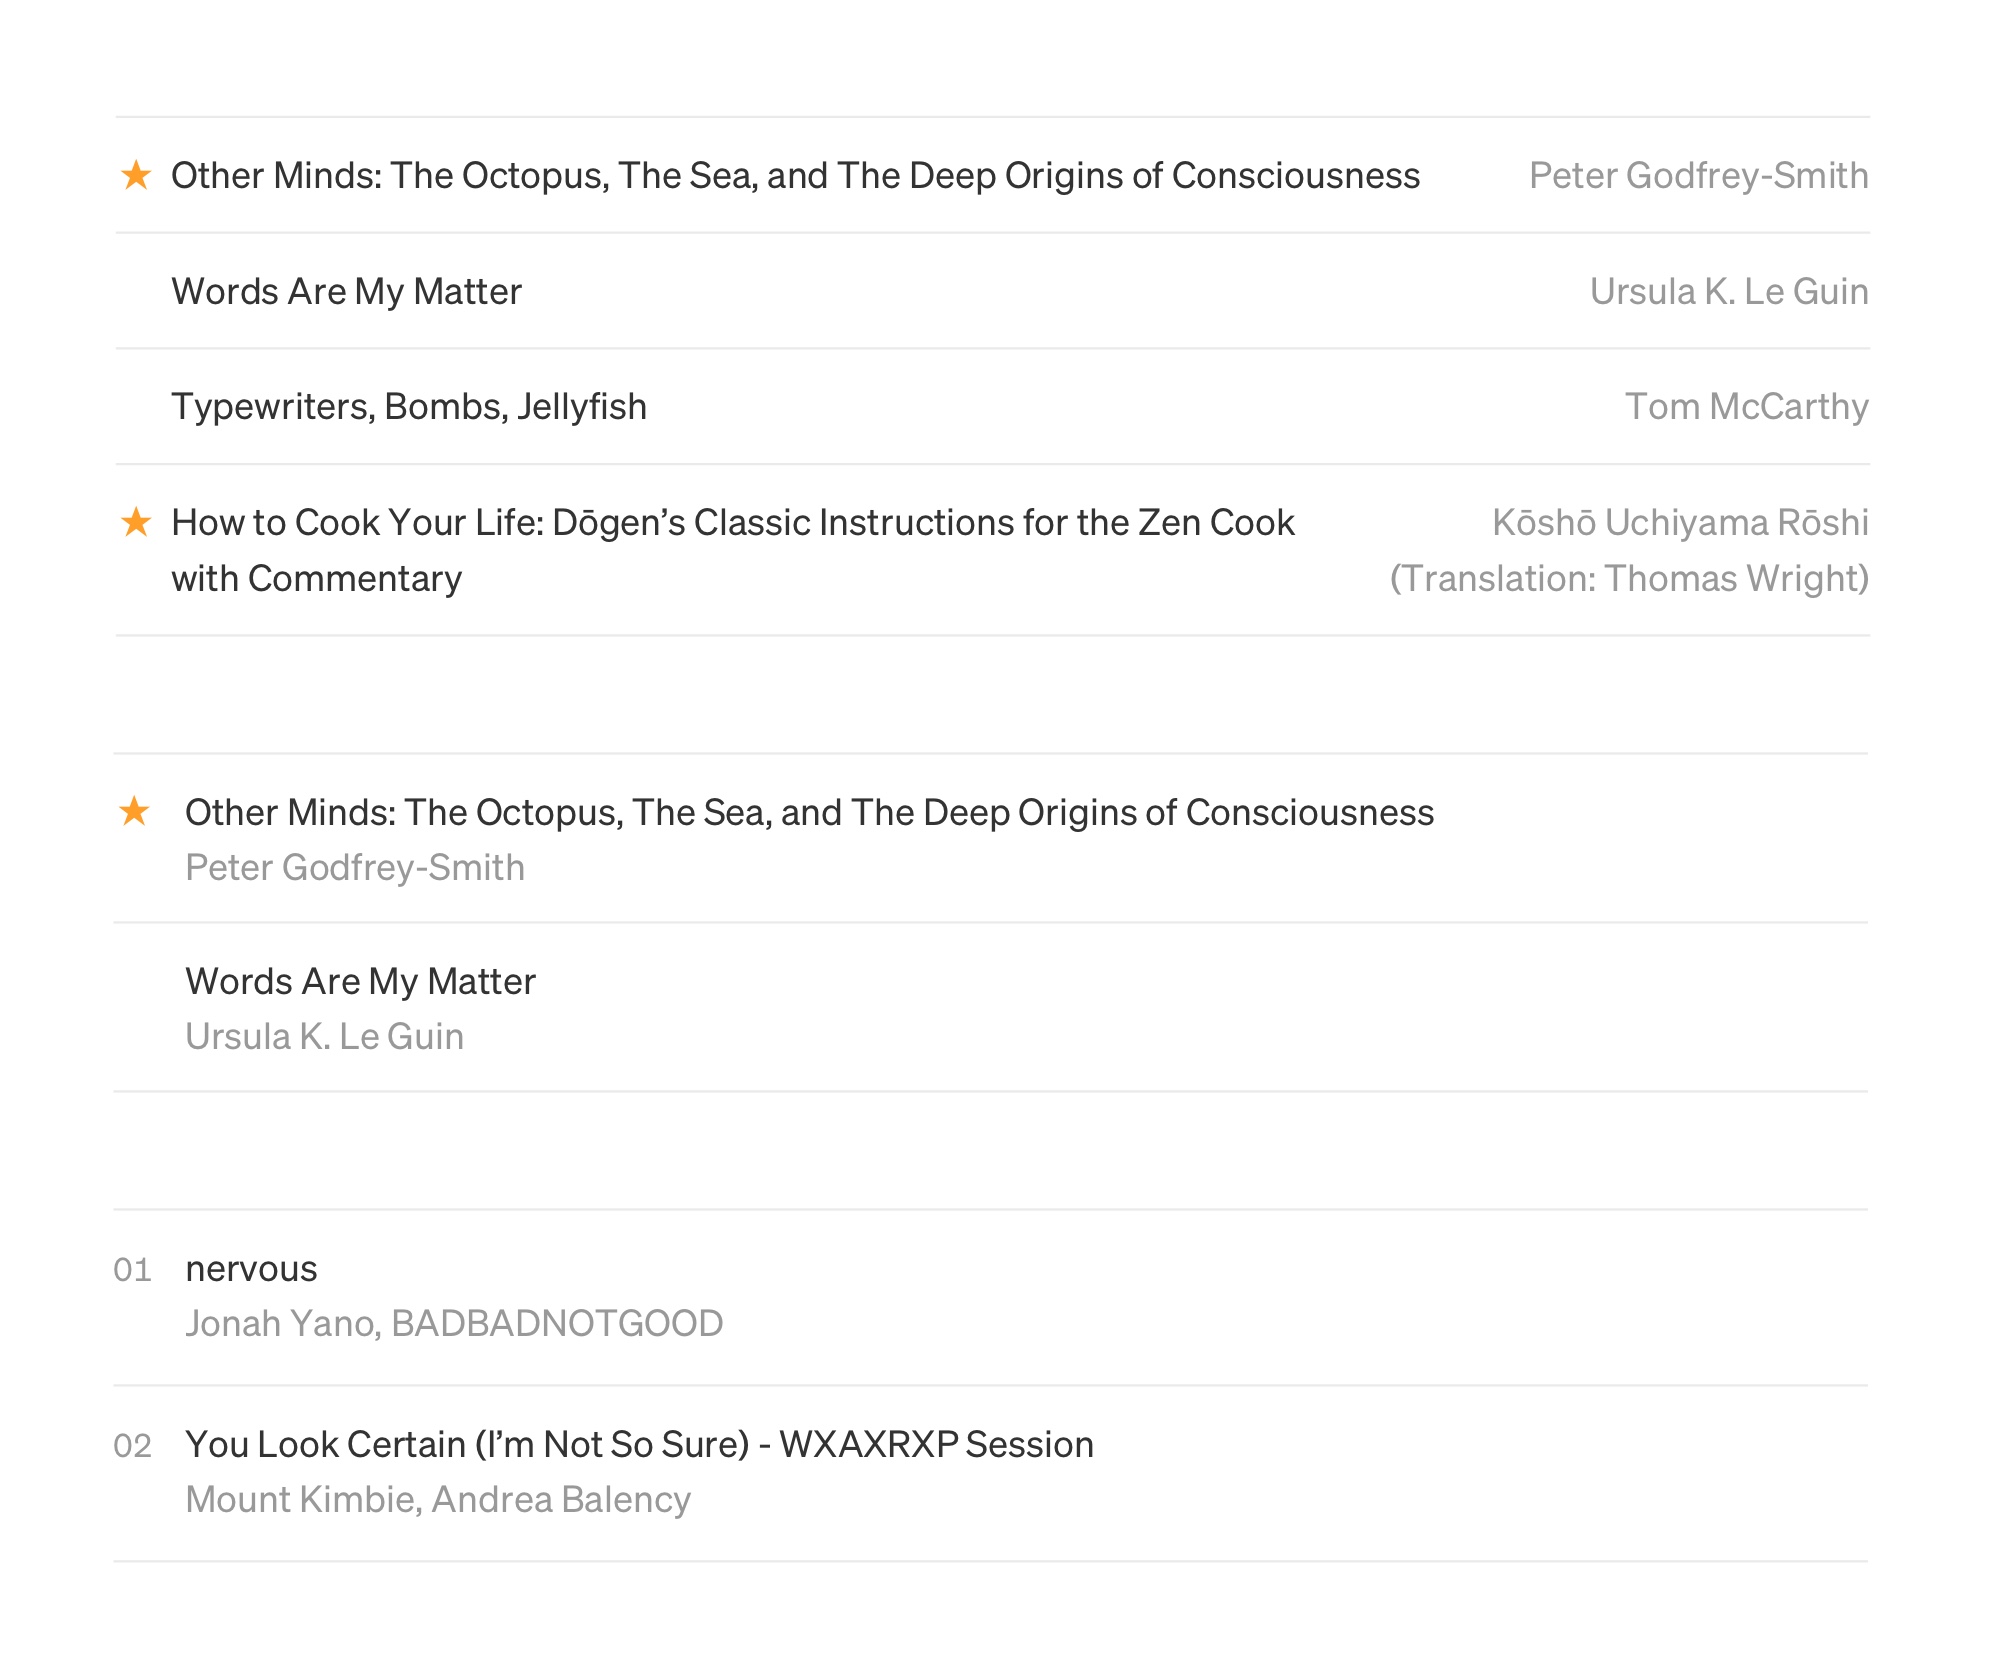Screen dimensions: 2000x1678
Task: Select author Tom McCarthy
Action: tap(1746, 406)
